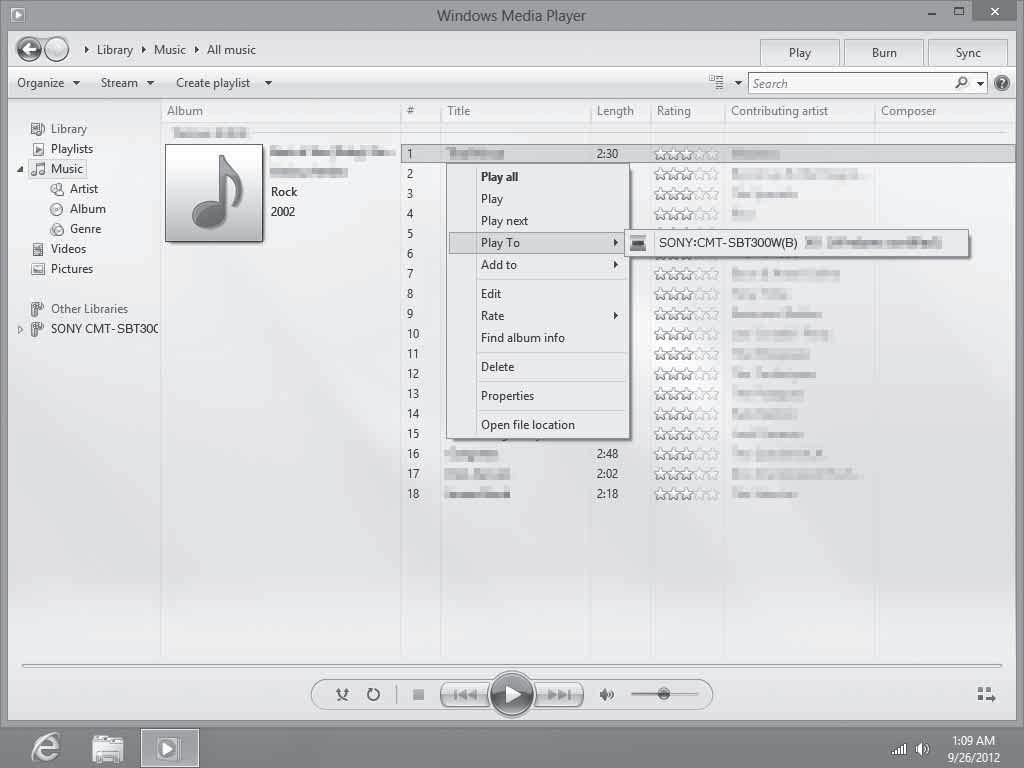1024x768 pixels.
Task: Click the seek bar progress line
Action: (x=511, y=665)
